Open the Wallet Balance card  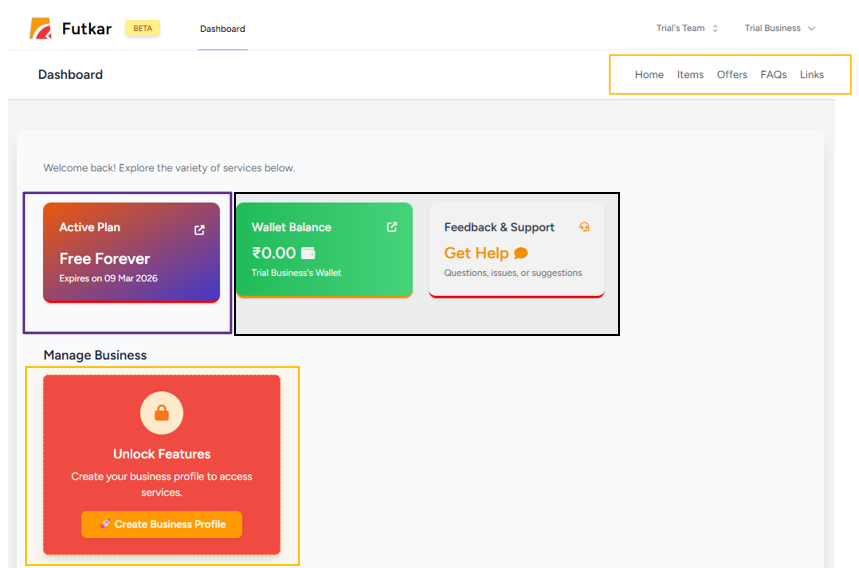point(324,250)
